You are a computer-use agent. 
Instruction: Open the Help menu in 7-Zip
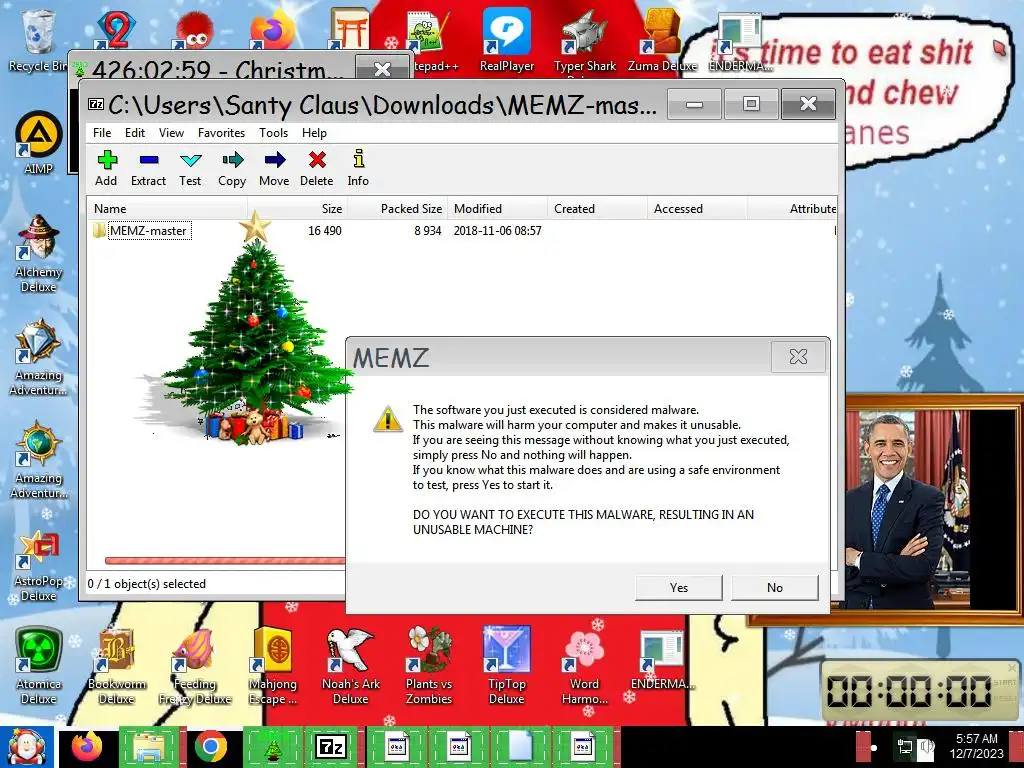pyautogui.click(x=314, y=133)
